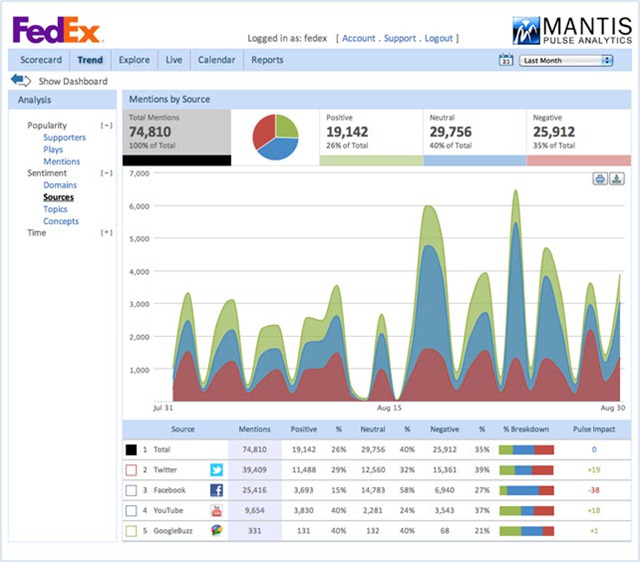640x562 pixels.
Task: Click the Mantis Pulse Analytics logo
Action: coord(572,30)
